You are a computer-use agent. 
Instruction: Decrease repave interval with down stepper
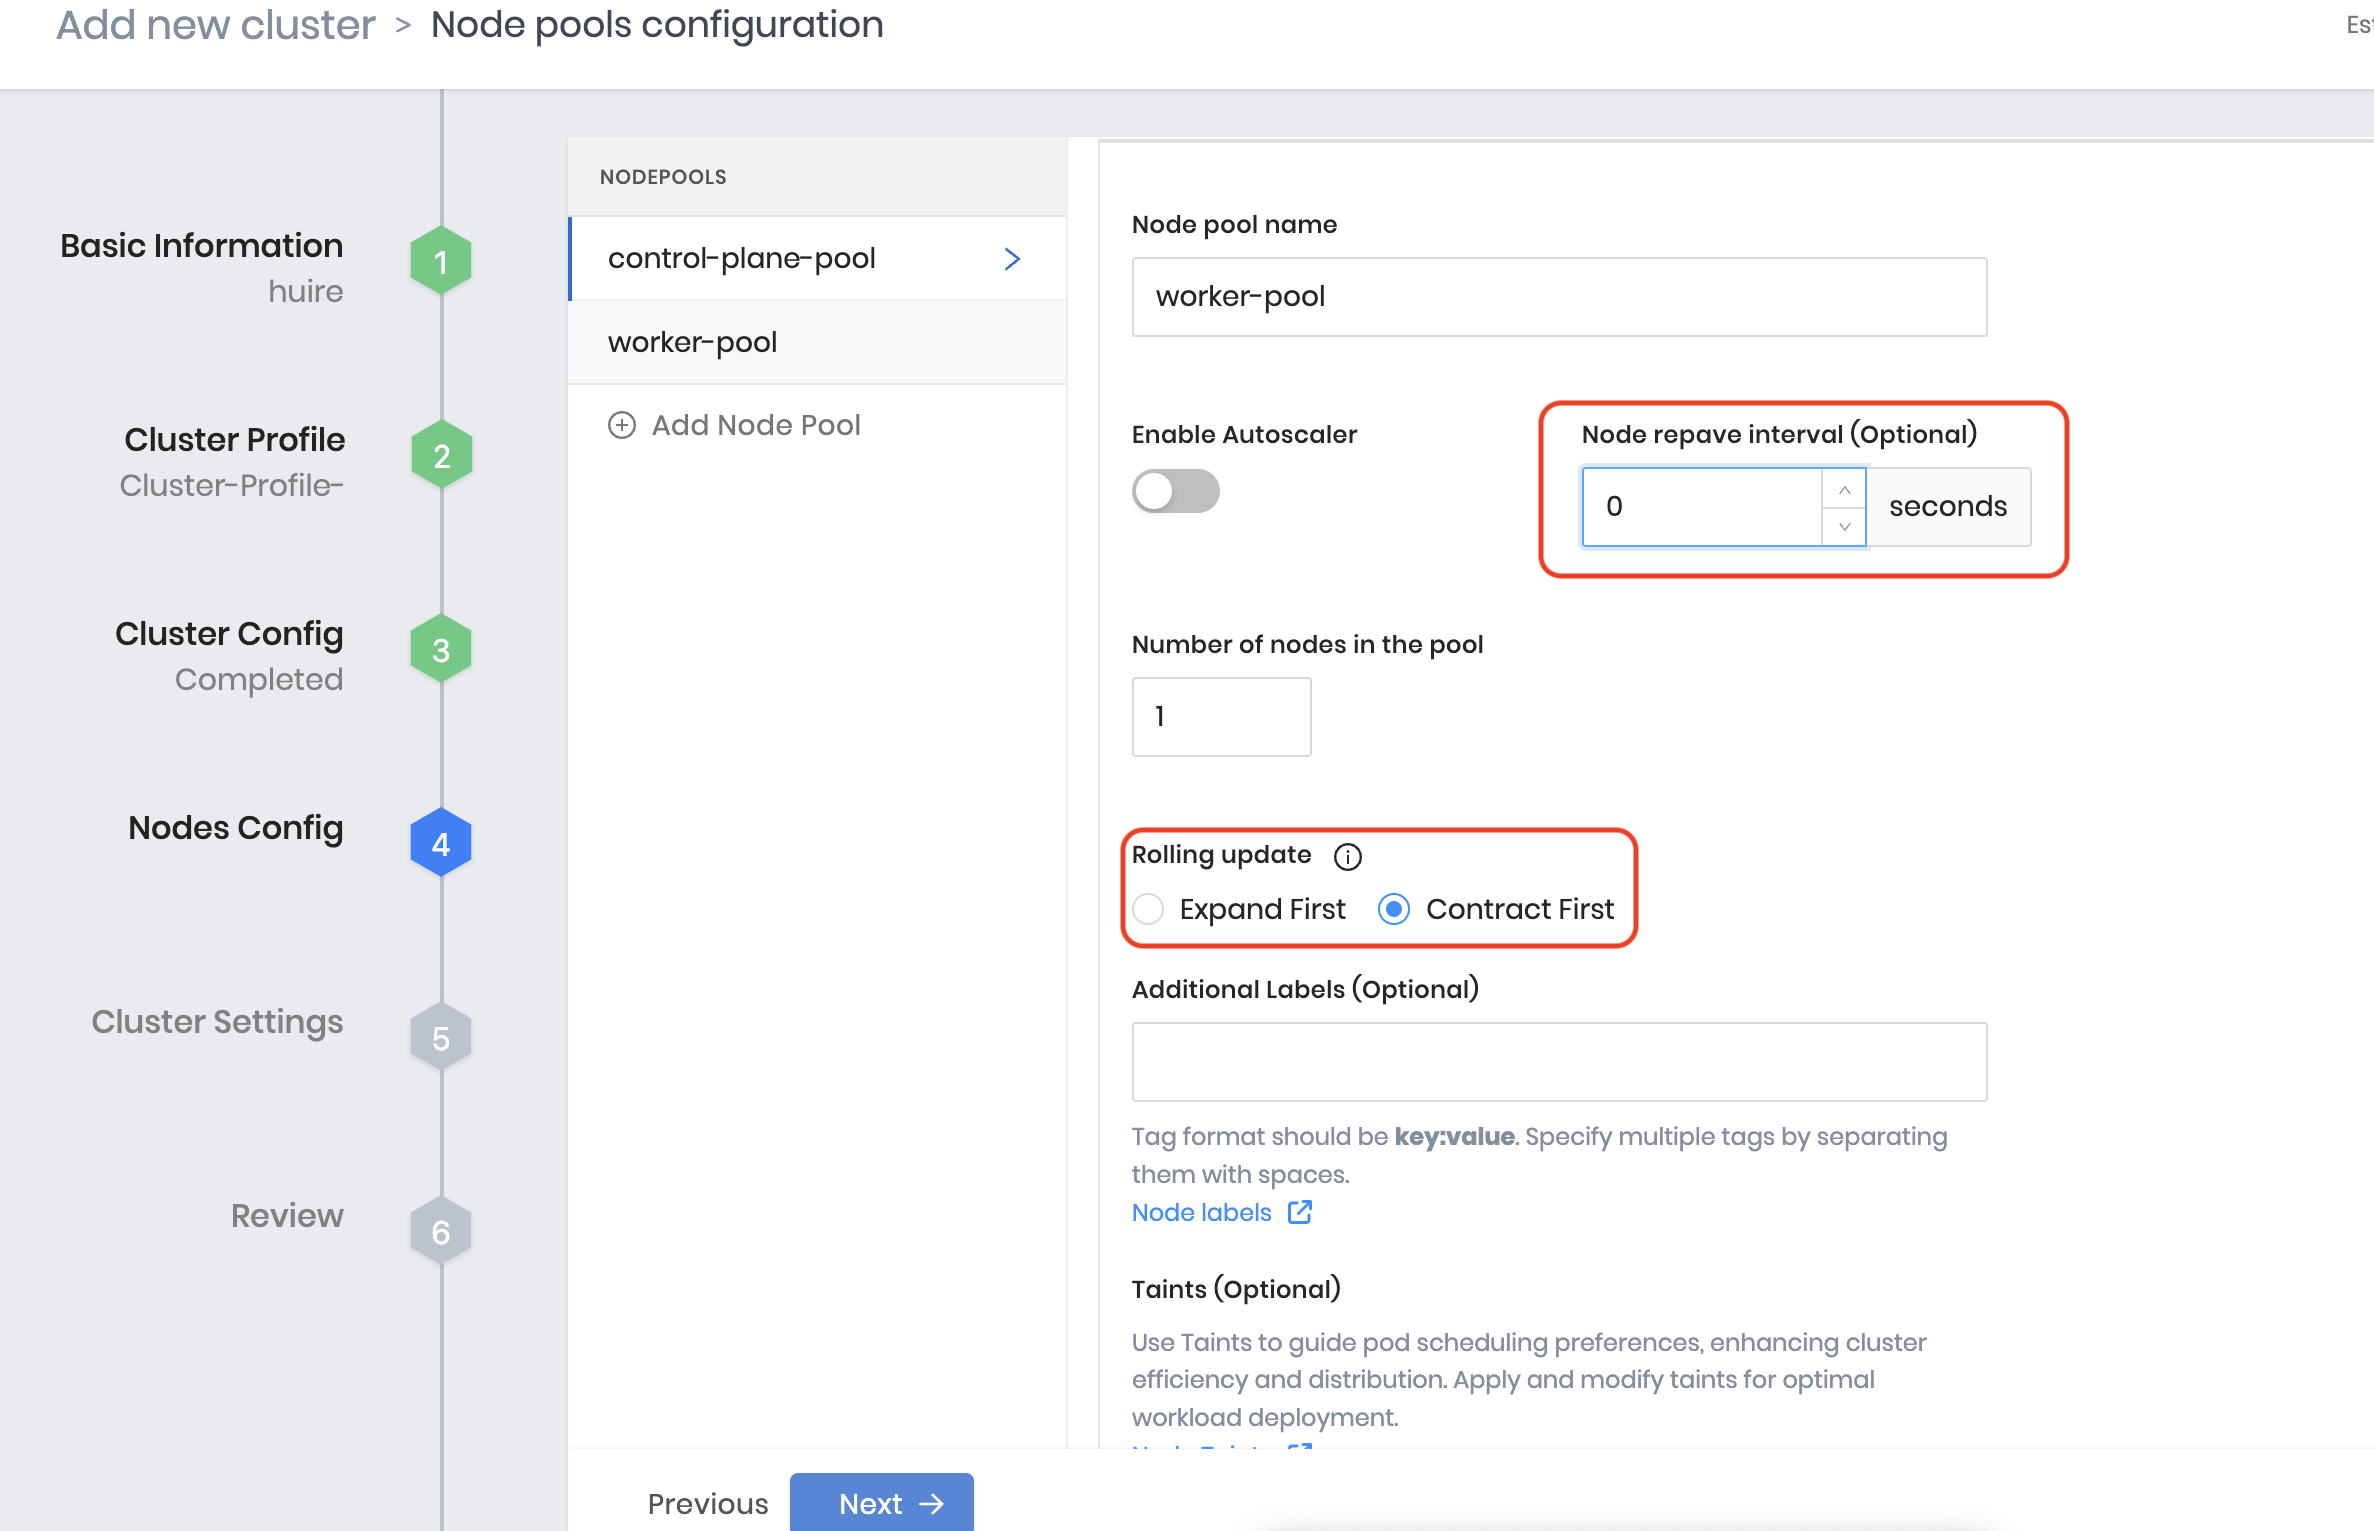coord(1845,526)
